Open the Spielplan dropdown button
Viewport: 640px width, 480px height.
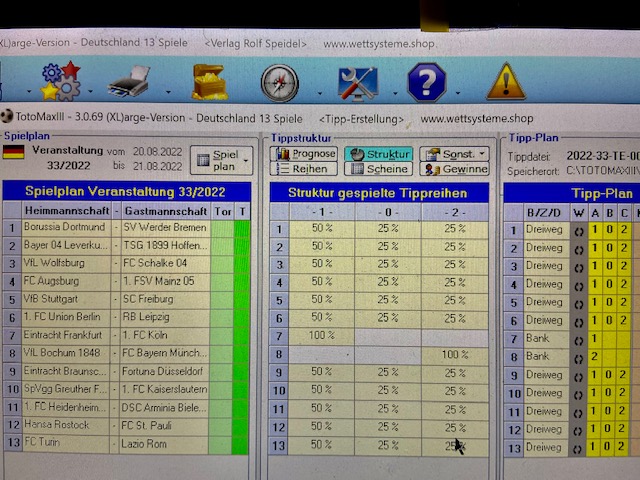(x=222, y=160)
